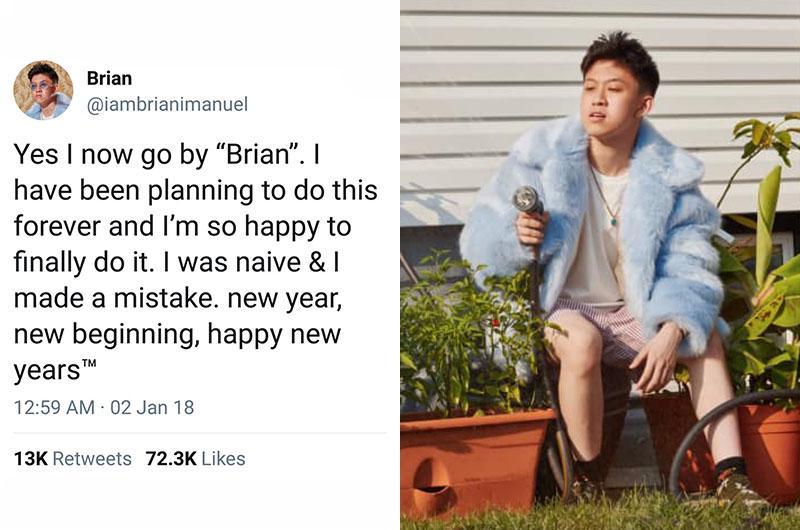The height and width of the screenshot is (530, 800).
Task: Click the trademark symbol after years
Action: pyautogui.click(x=89, y=364)
